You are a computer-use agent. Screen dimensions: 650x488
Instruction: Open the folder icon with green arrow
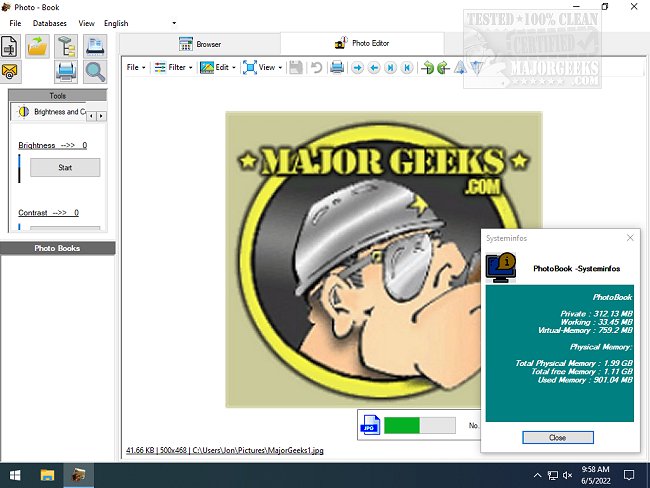[37, 46]
